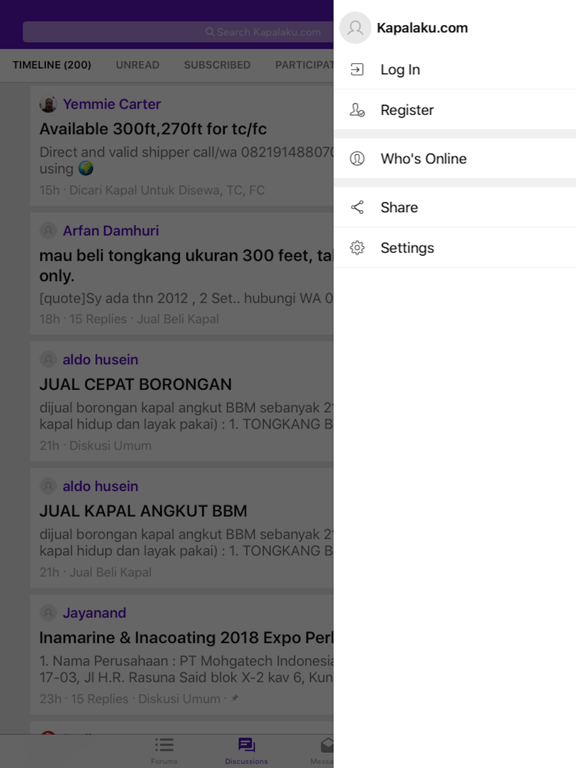Switch to the Subscribed tab
The width and height of the screenshot is (576, 768).
tap(217, 65)
